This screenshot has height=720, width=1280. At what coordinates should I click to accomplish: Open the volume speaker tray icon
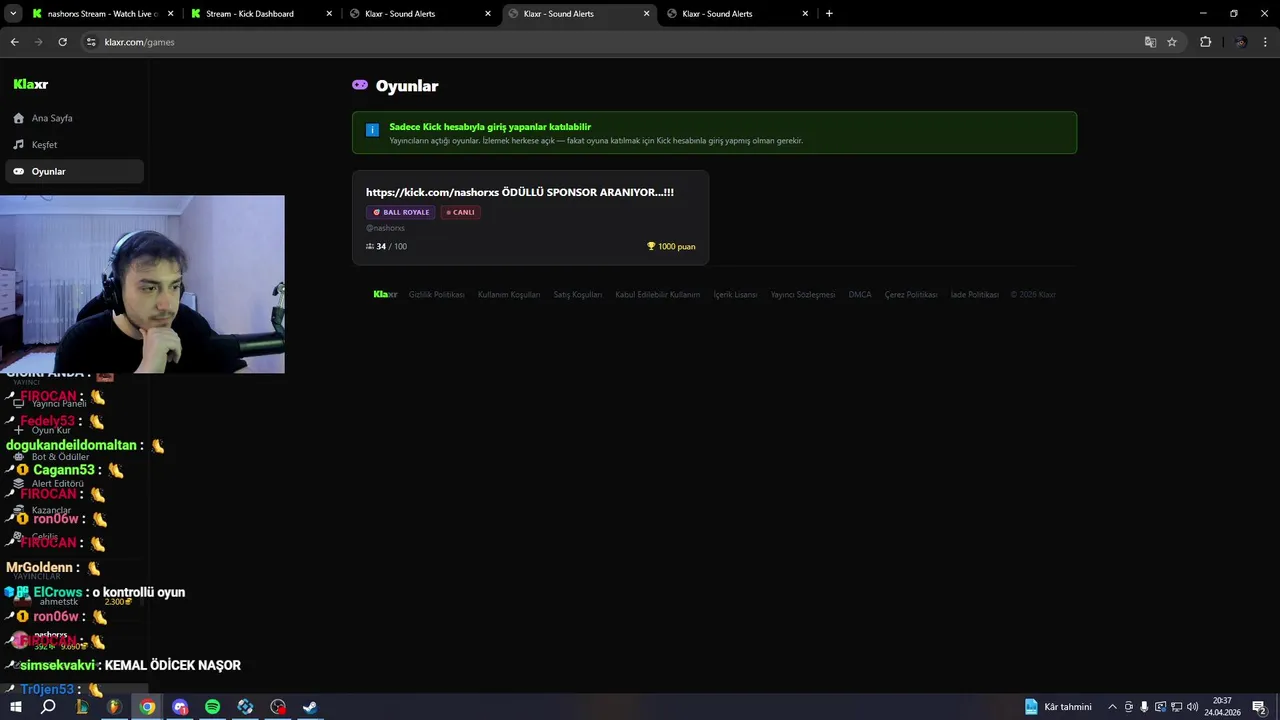pos(1192,707)
